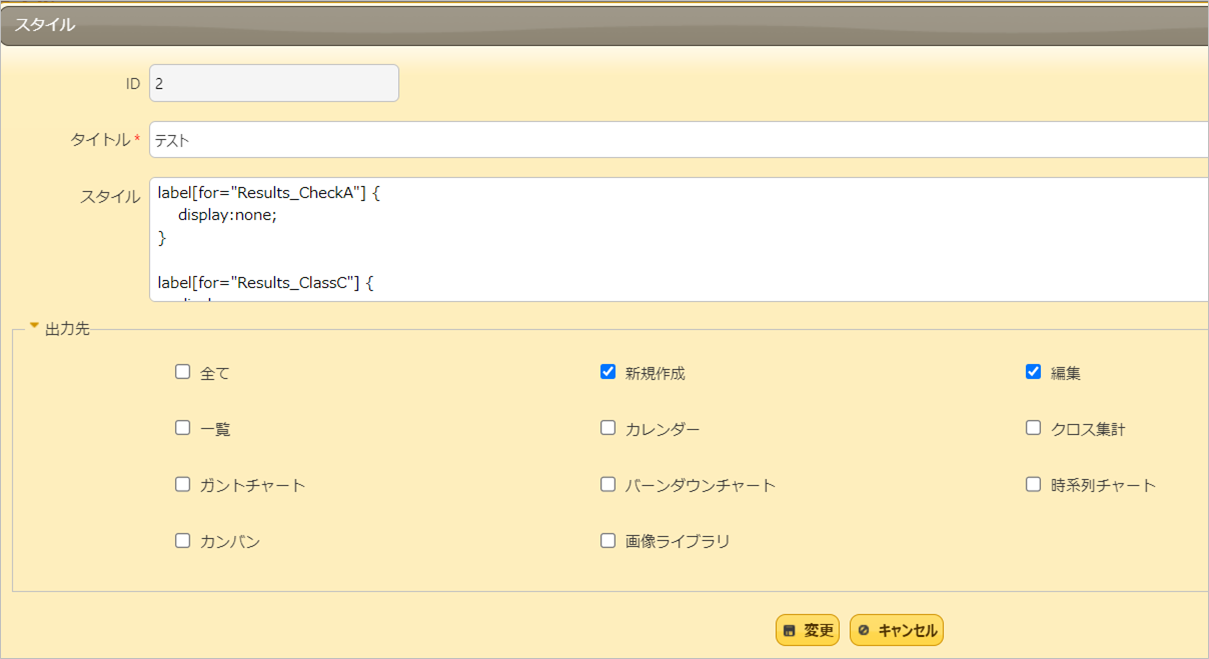1209x659 pixels.
Task: Check the ガントチャート checkbox
Action: [182, 483]
